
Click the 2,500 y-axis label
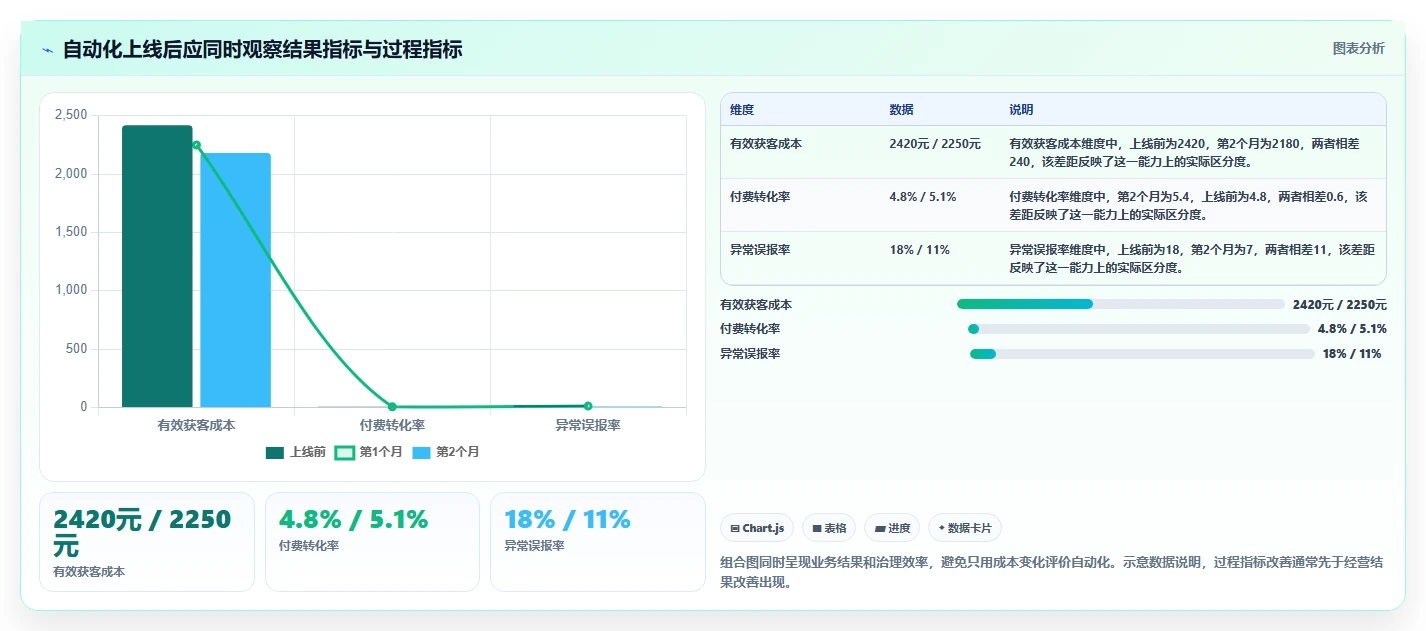click(x=71, y=115)
